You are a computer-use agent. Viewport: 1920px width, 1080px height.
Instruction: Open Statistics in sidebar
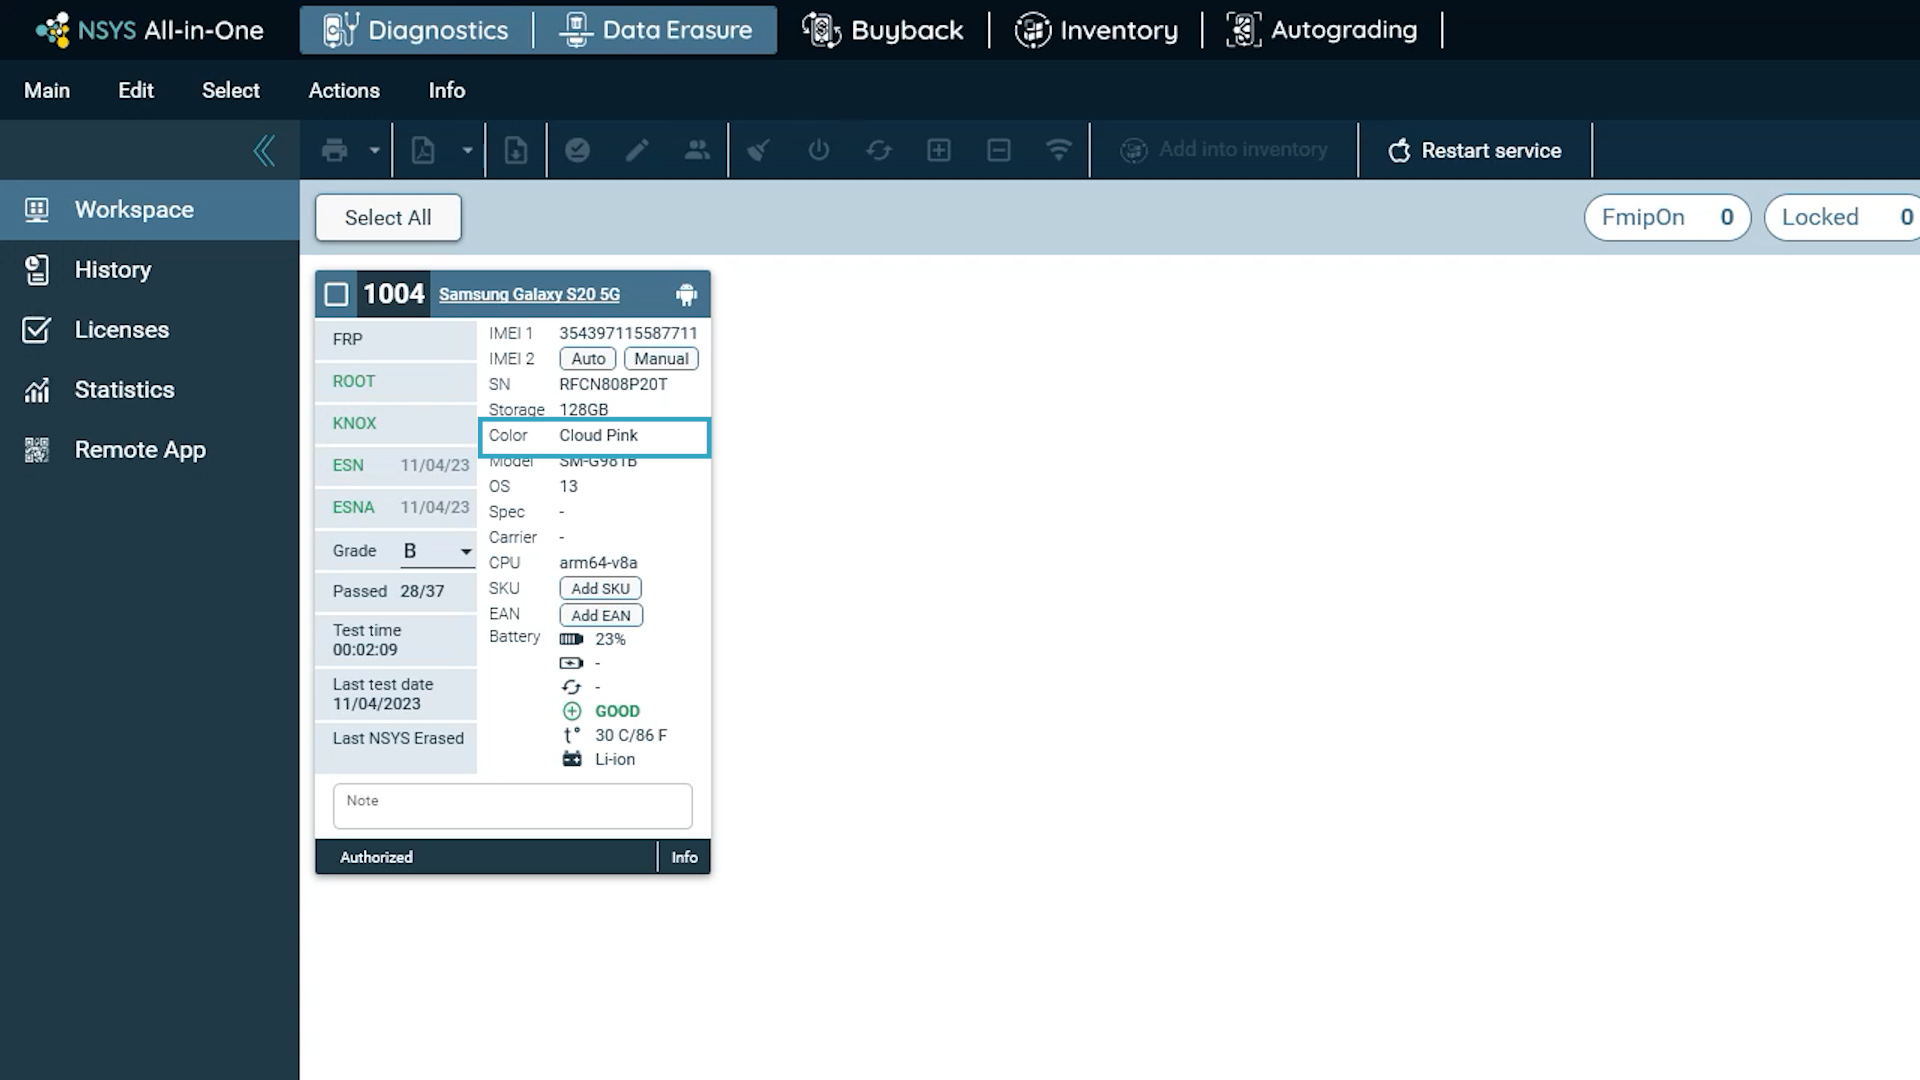pos(150,390)
